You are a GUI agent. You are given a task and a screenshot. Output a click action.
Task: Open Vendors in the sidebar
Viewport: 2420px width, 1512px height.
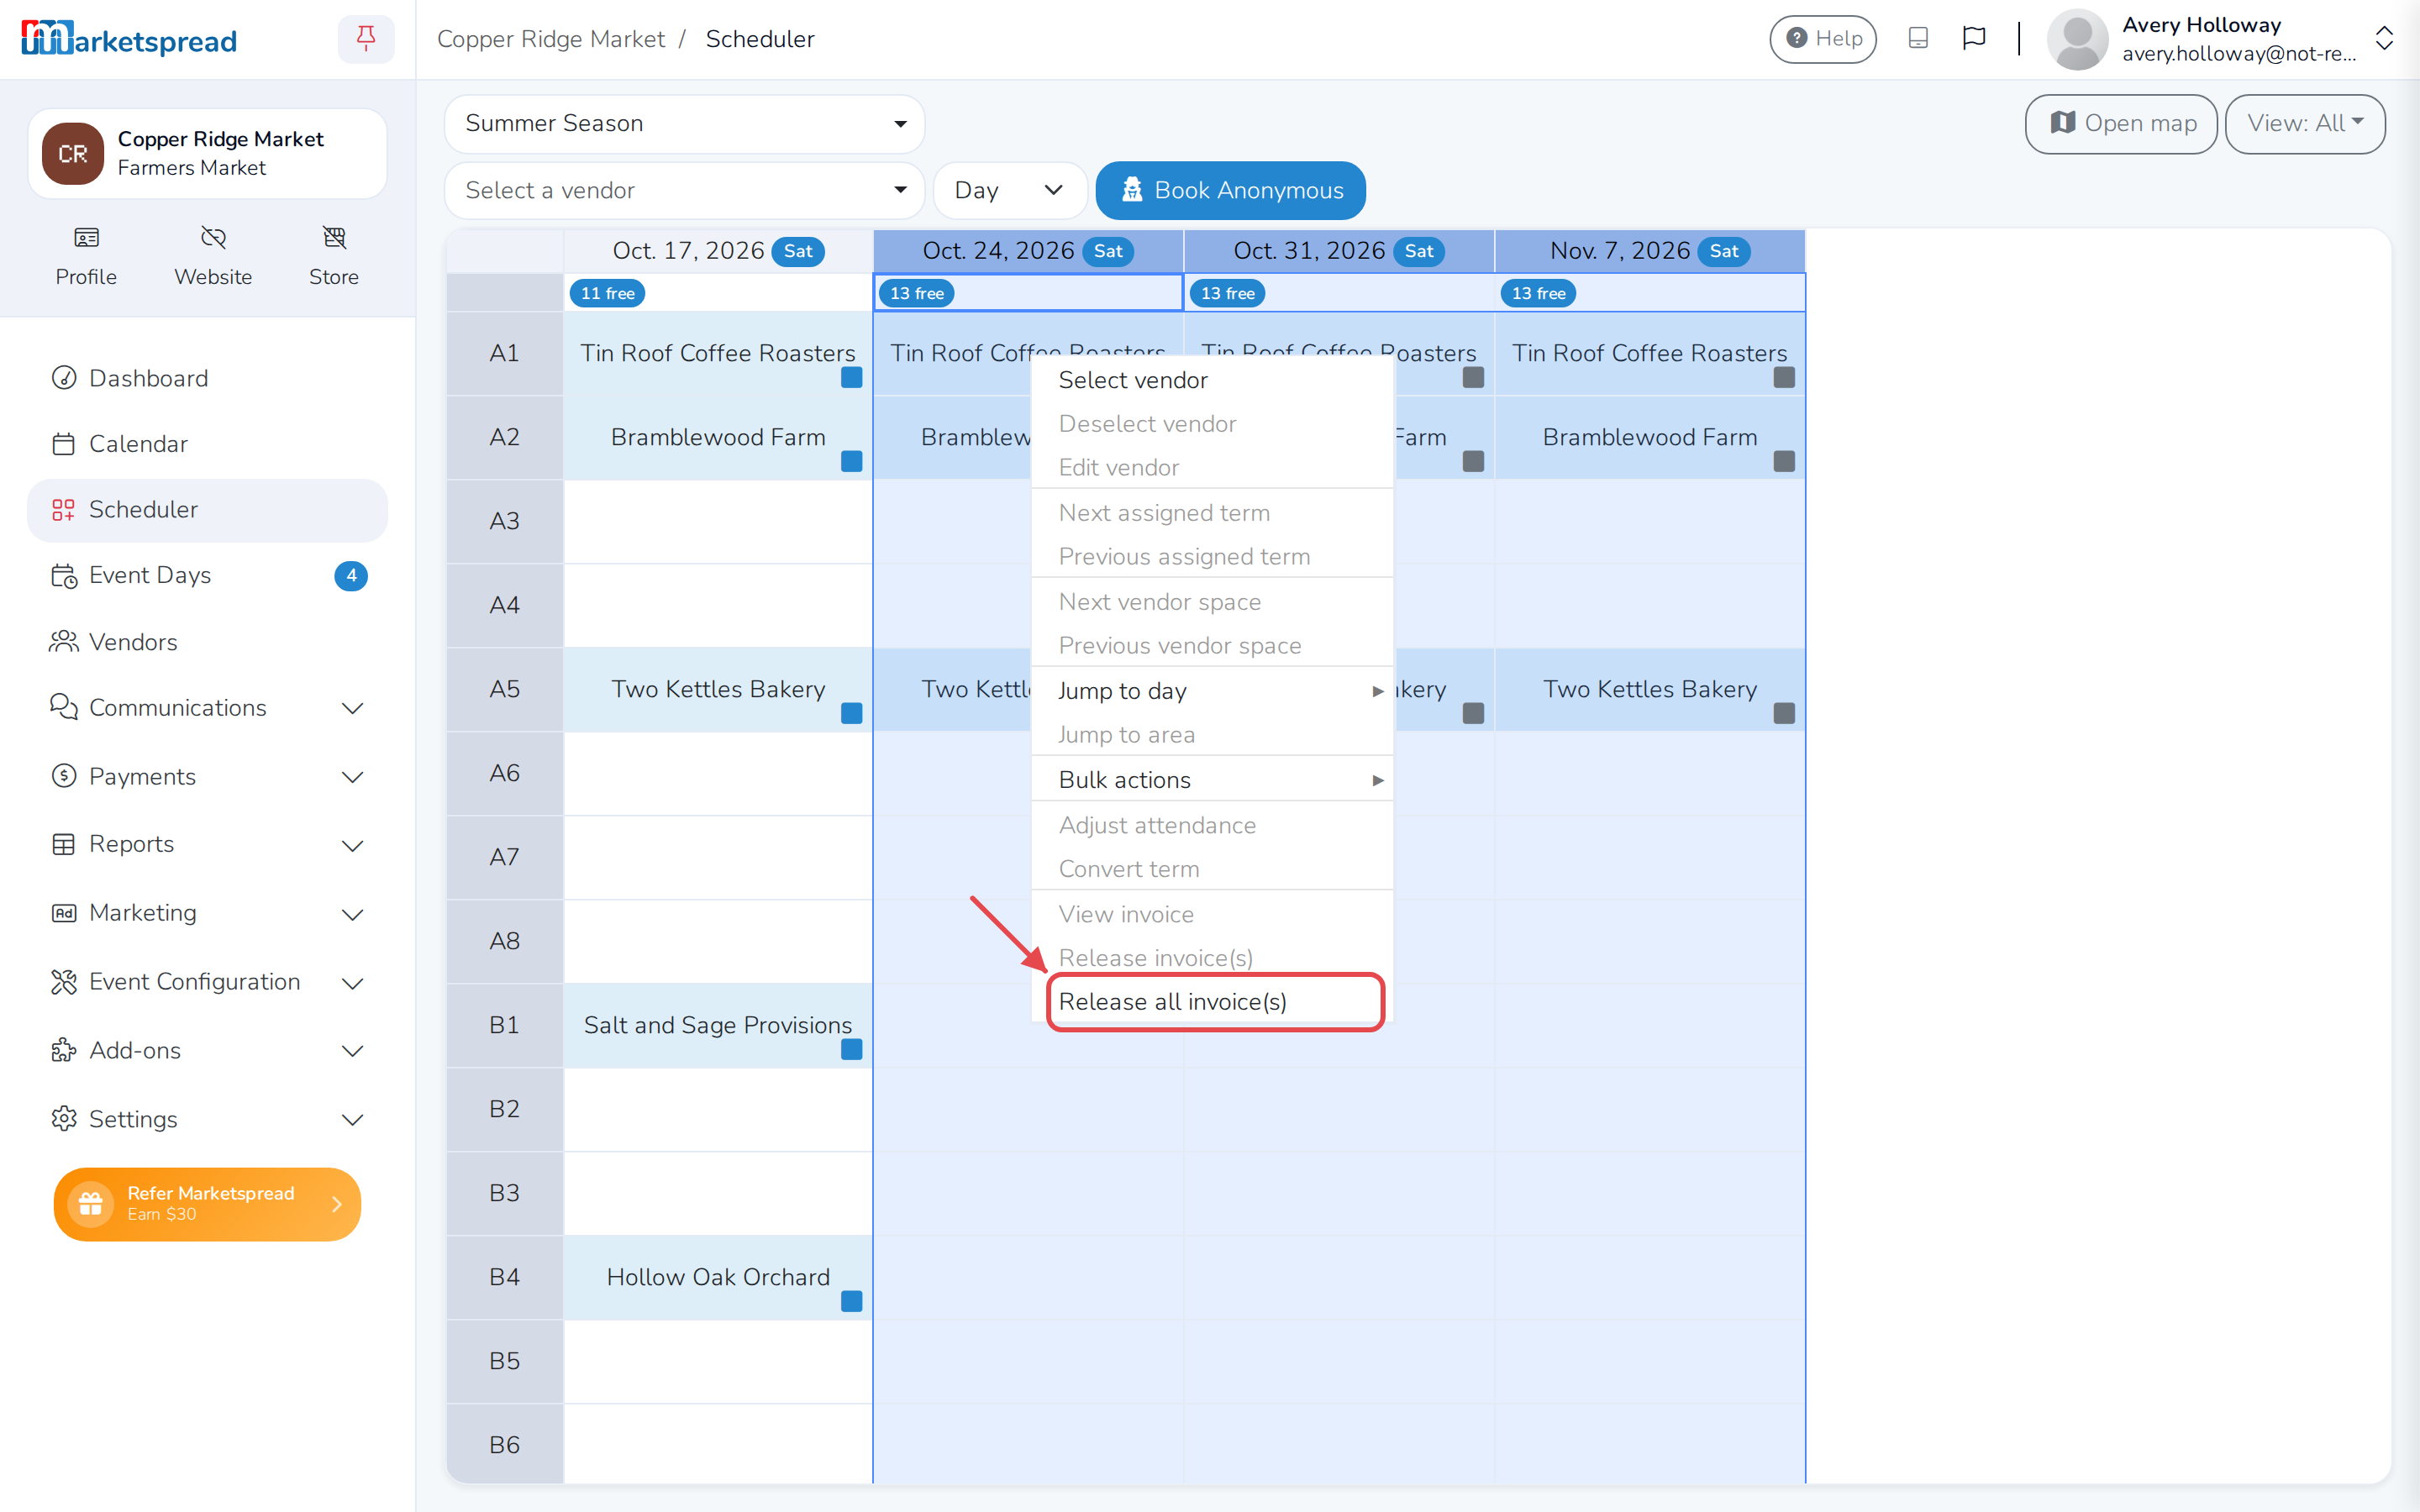pos(207,642)
